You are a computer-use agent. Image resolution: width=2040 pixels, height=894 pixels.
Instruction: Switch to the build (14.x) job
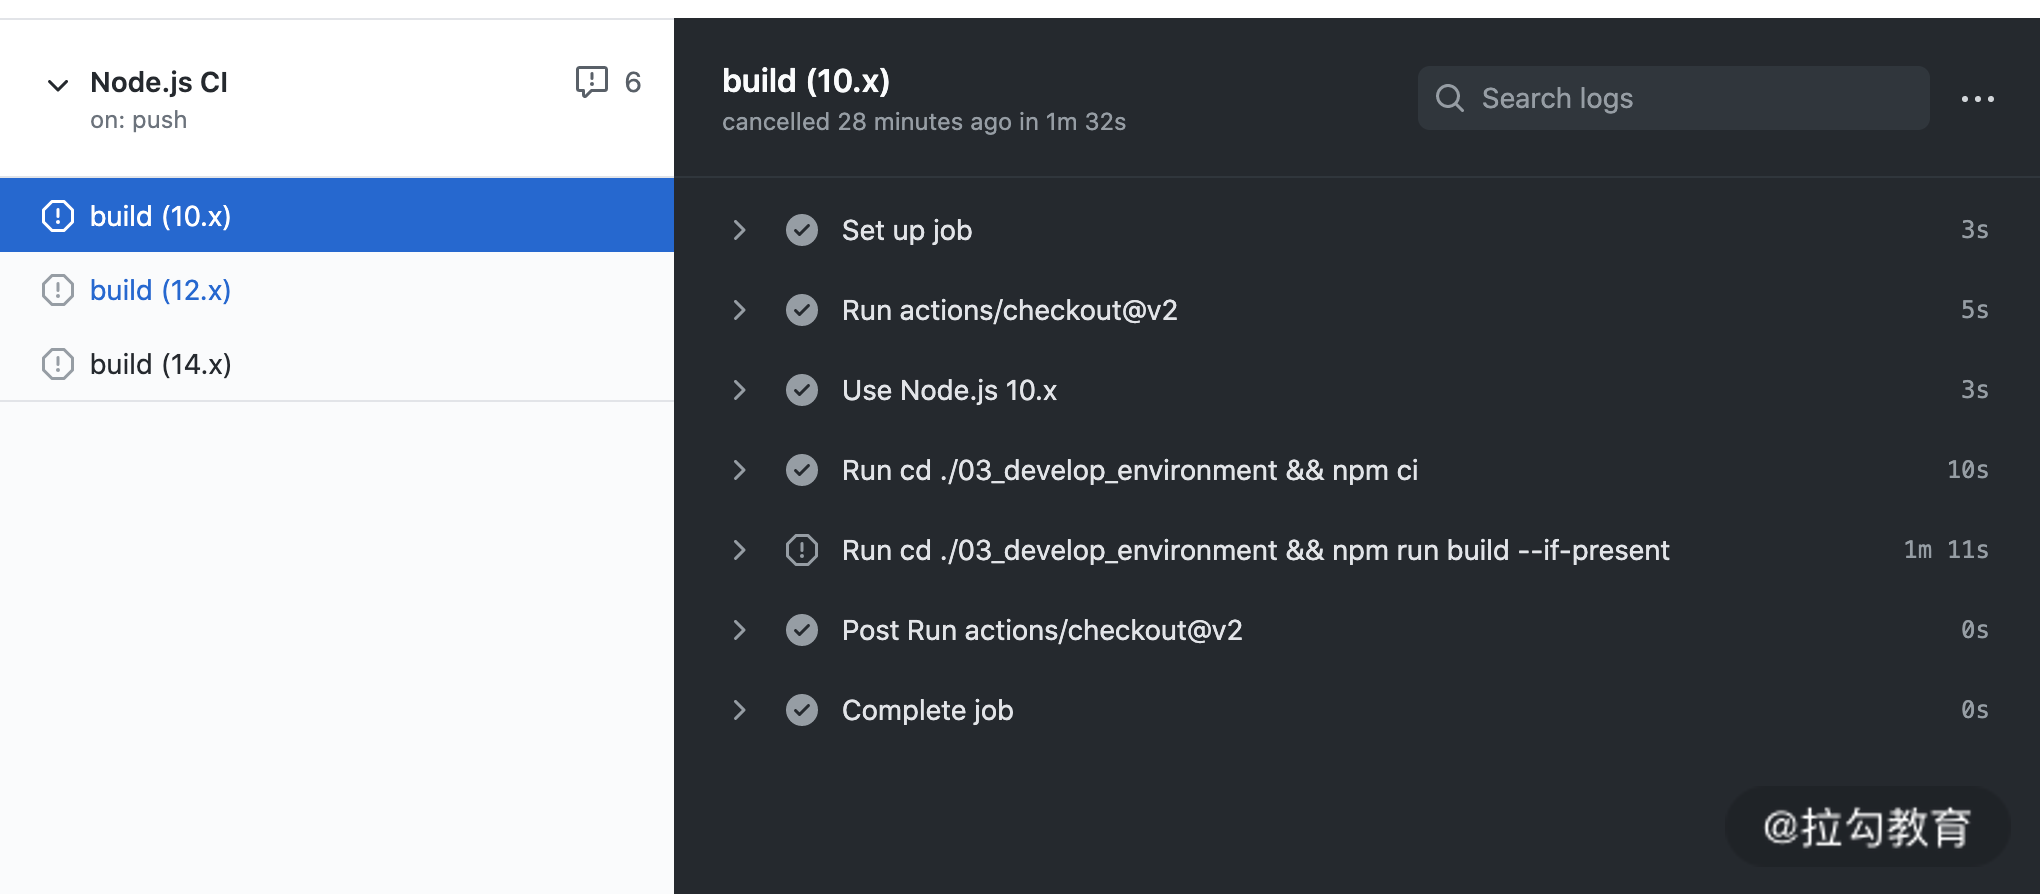(x=160, y=364)
